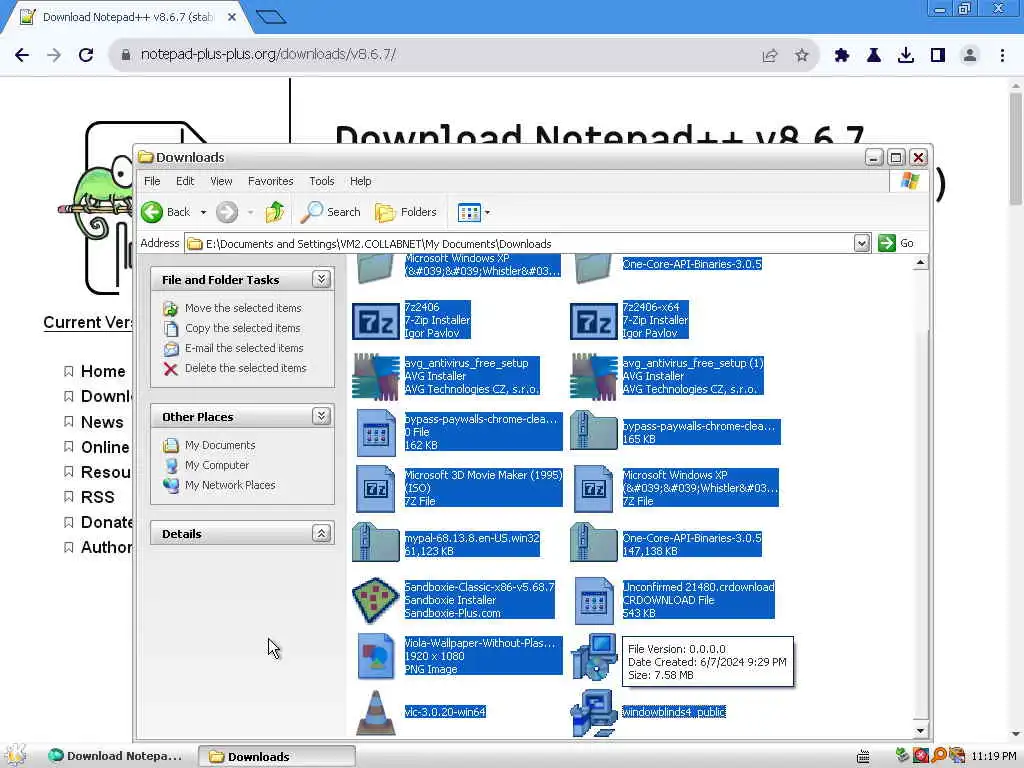Click Delete the selected items
1024x768 pixels.
pos(246,368)
